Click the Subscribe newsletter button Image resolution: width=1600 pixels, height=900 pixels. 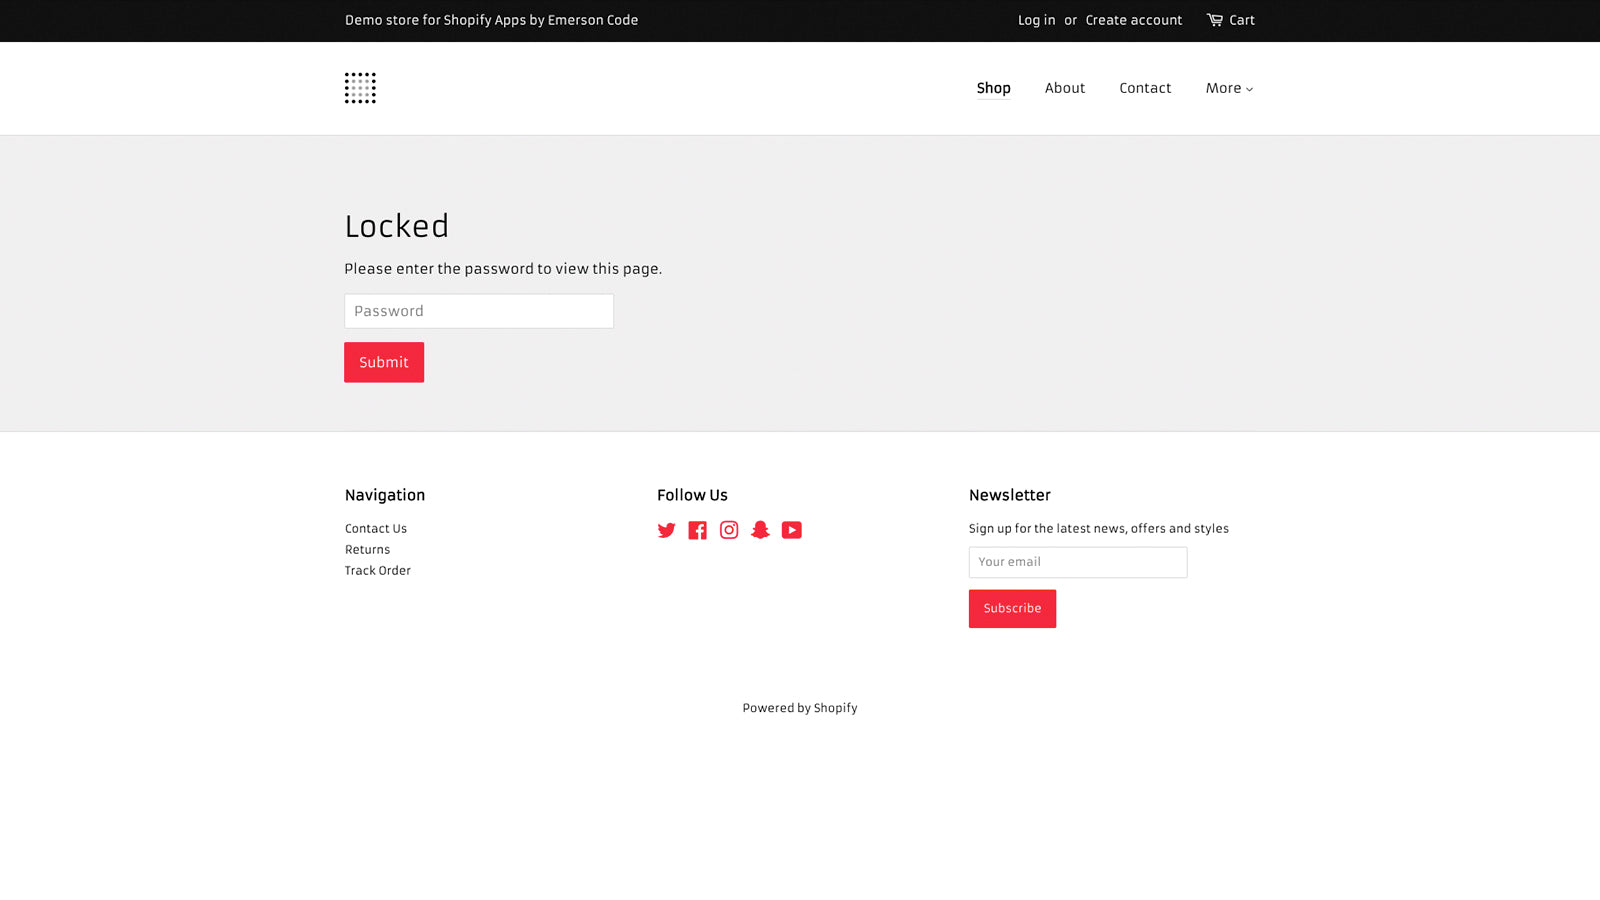point(1012,608)
